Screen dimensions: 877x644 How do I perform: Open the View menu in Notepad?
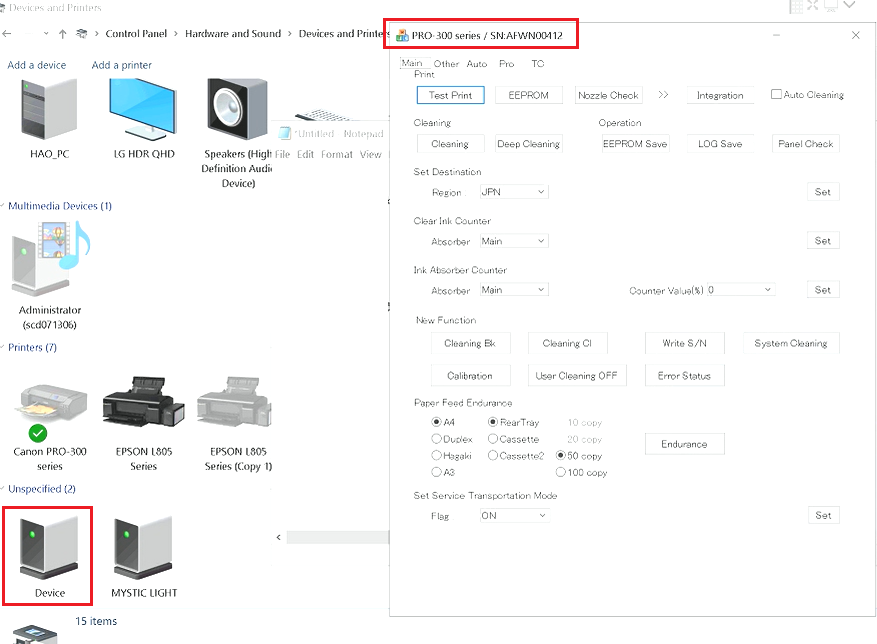point(370,154)
